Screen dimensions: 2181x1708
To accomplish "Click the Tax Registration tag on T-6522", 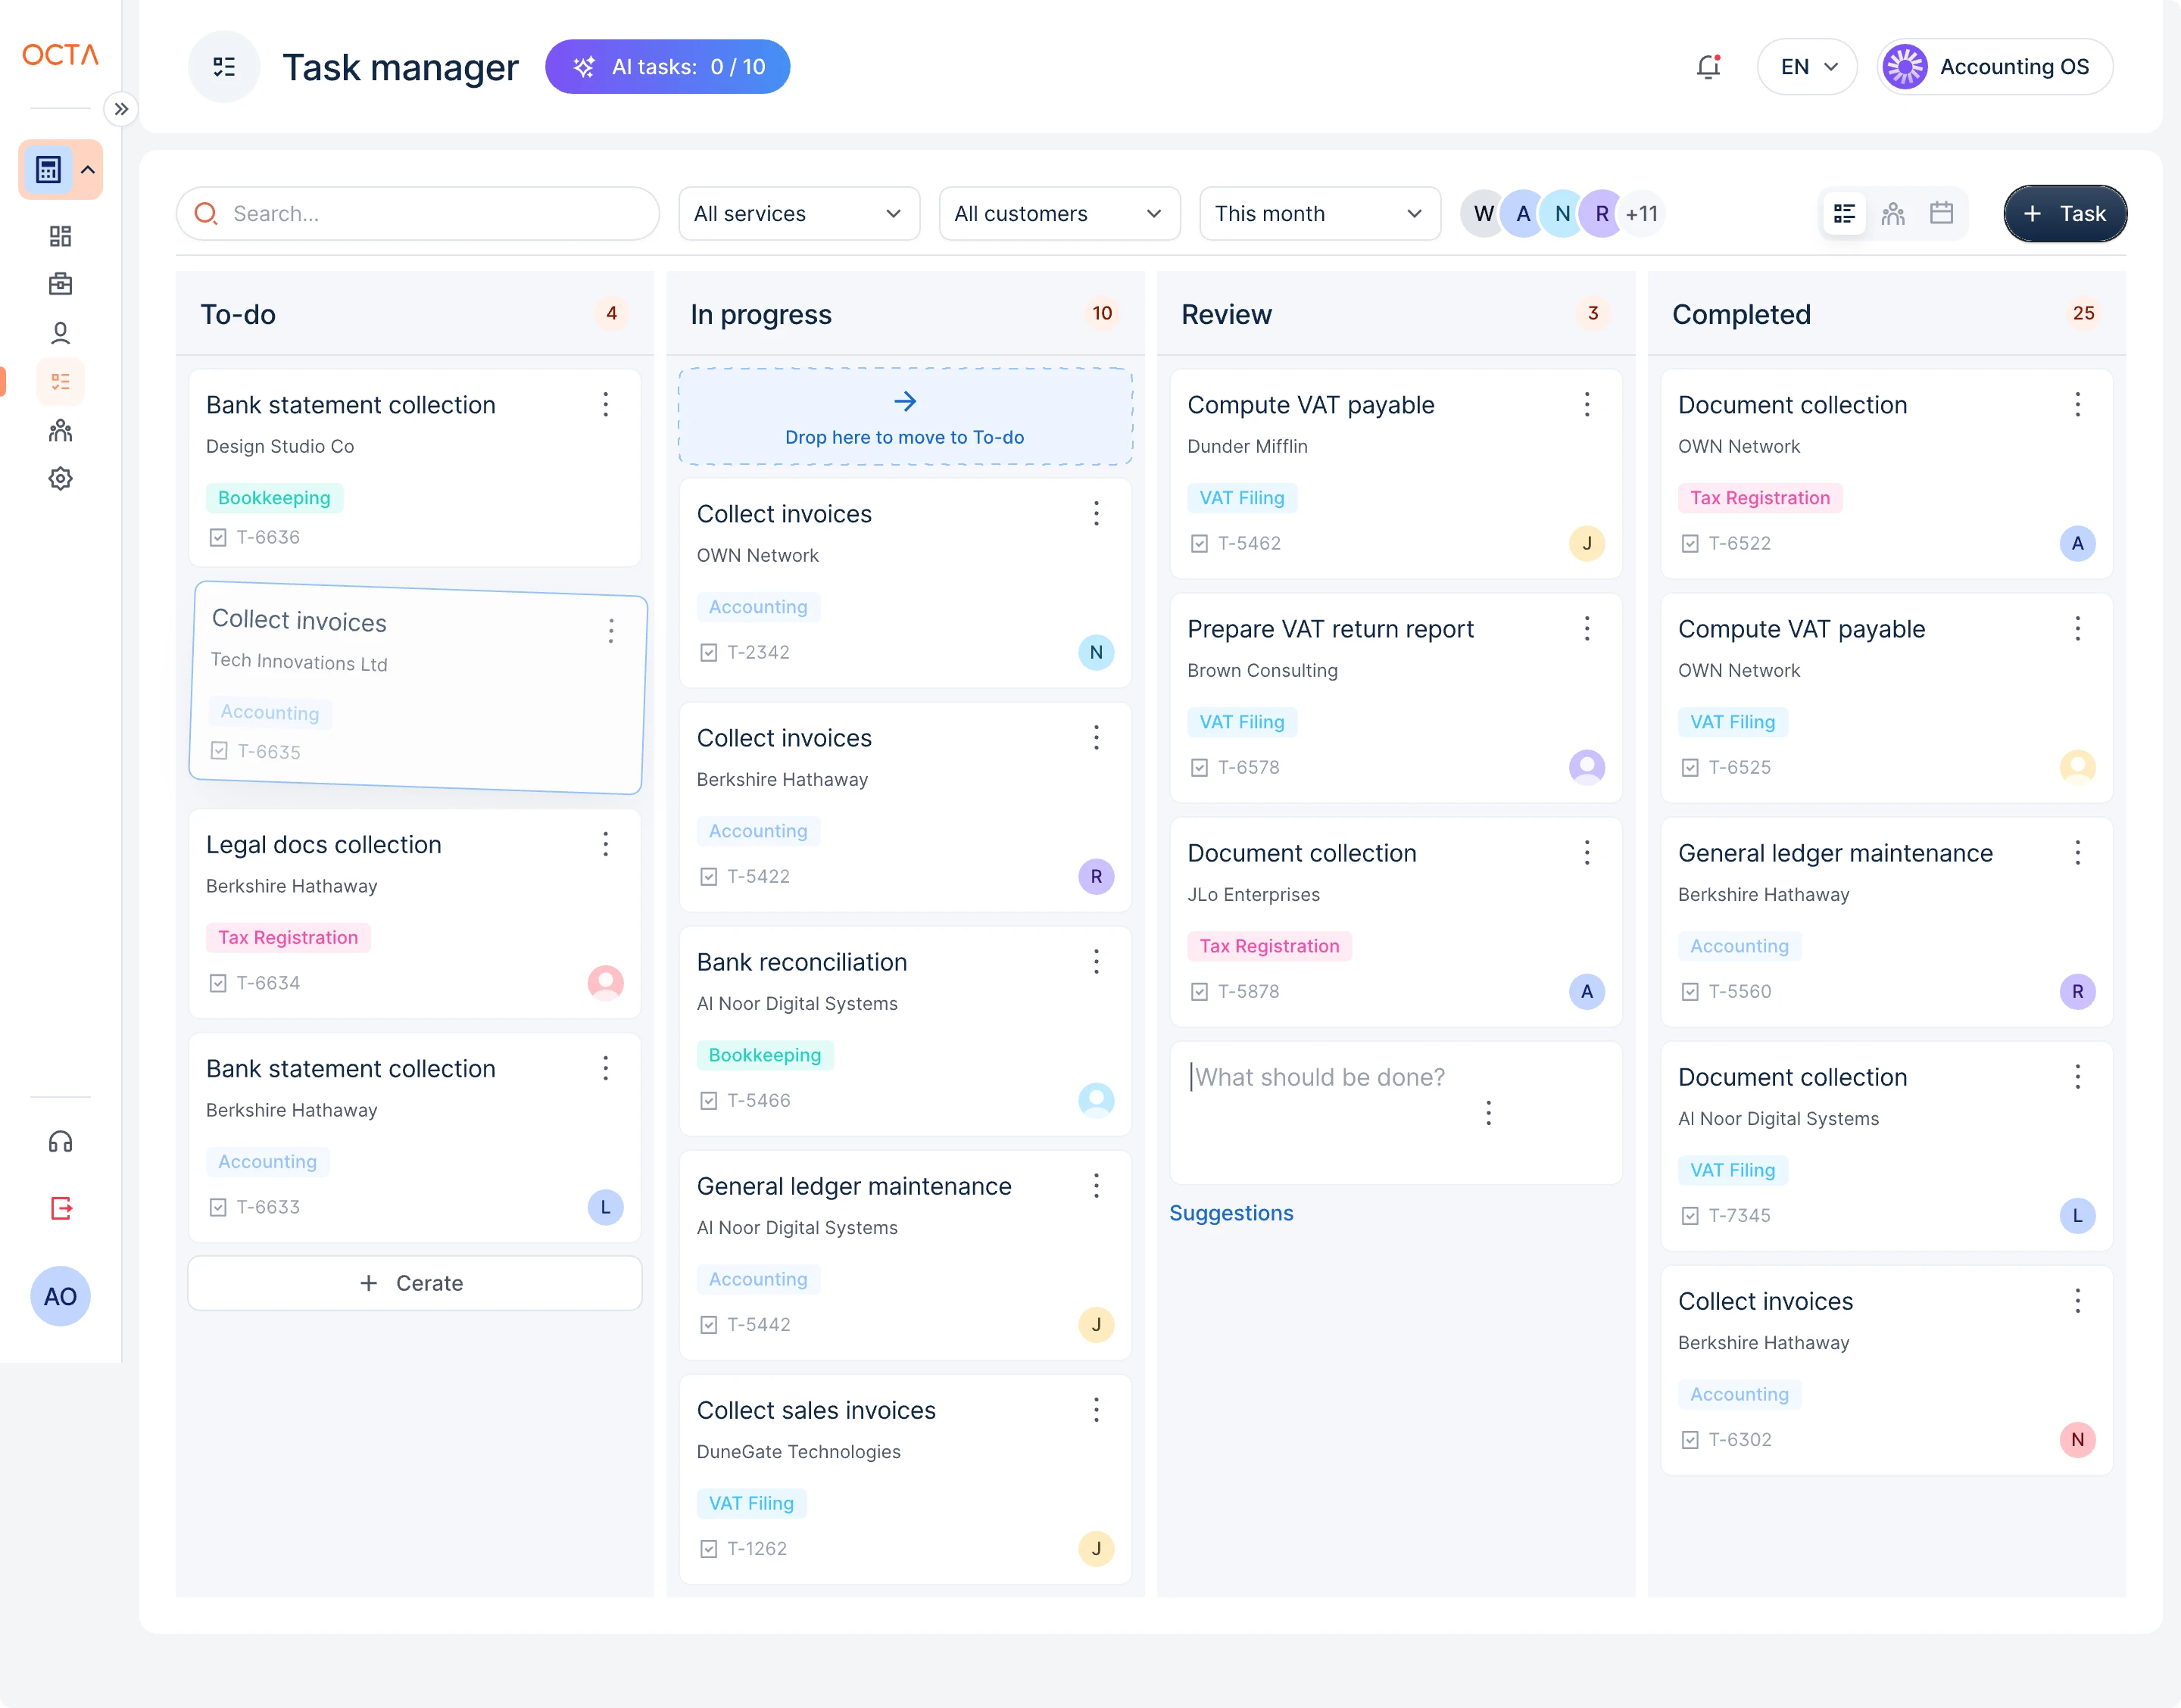I will click(x=1759, y=498).
